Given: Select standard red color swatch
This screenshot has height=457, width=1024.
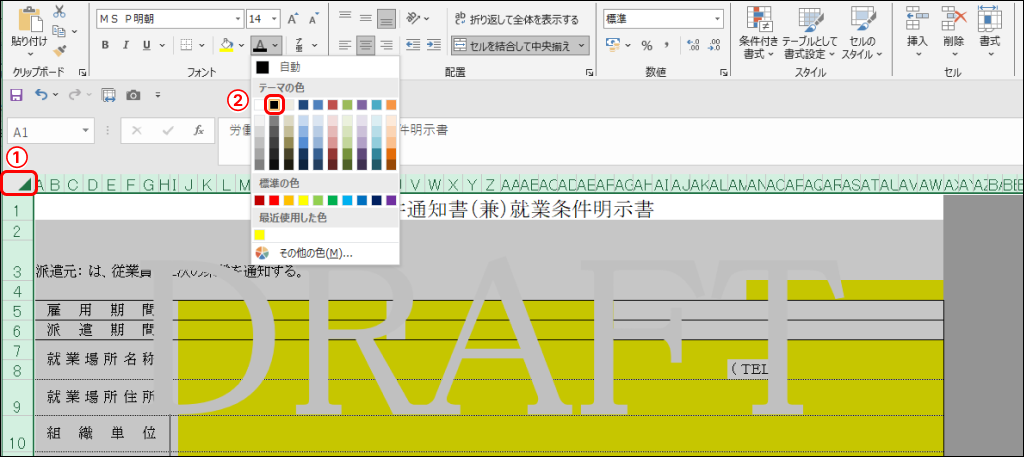Looking at the screenshot, I should pos(274,200).
